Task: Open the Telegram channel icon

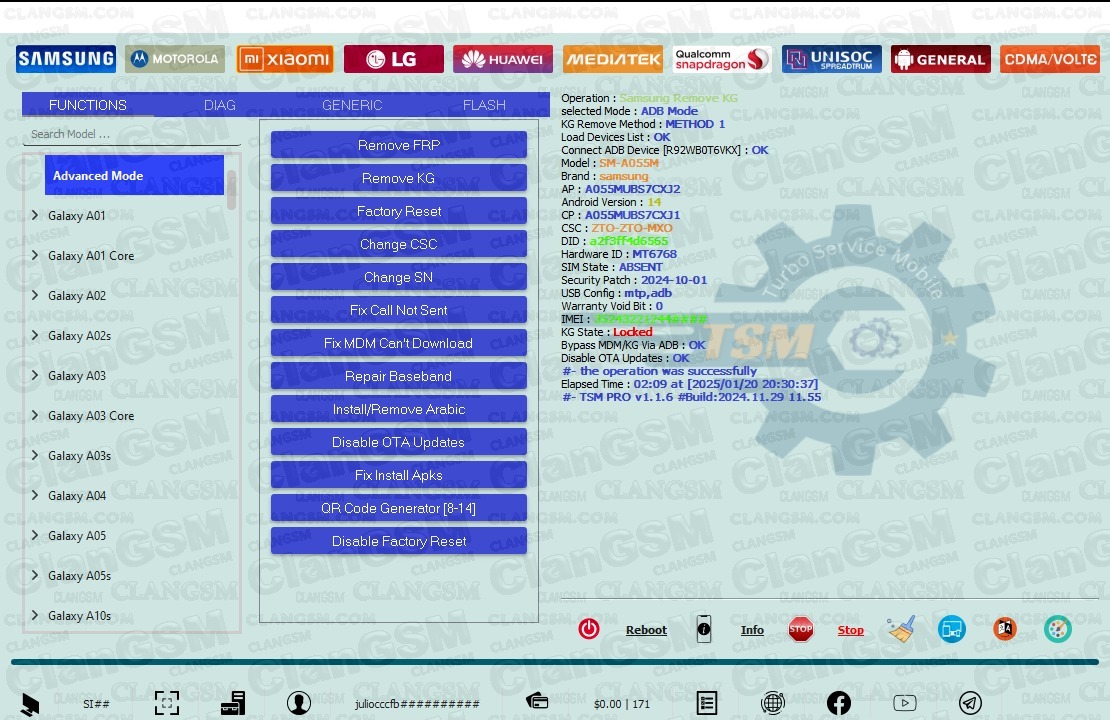Action: (971, 703)
